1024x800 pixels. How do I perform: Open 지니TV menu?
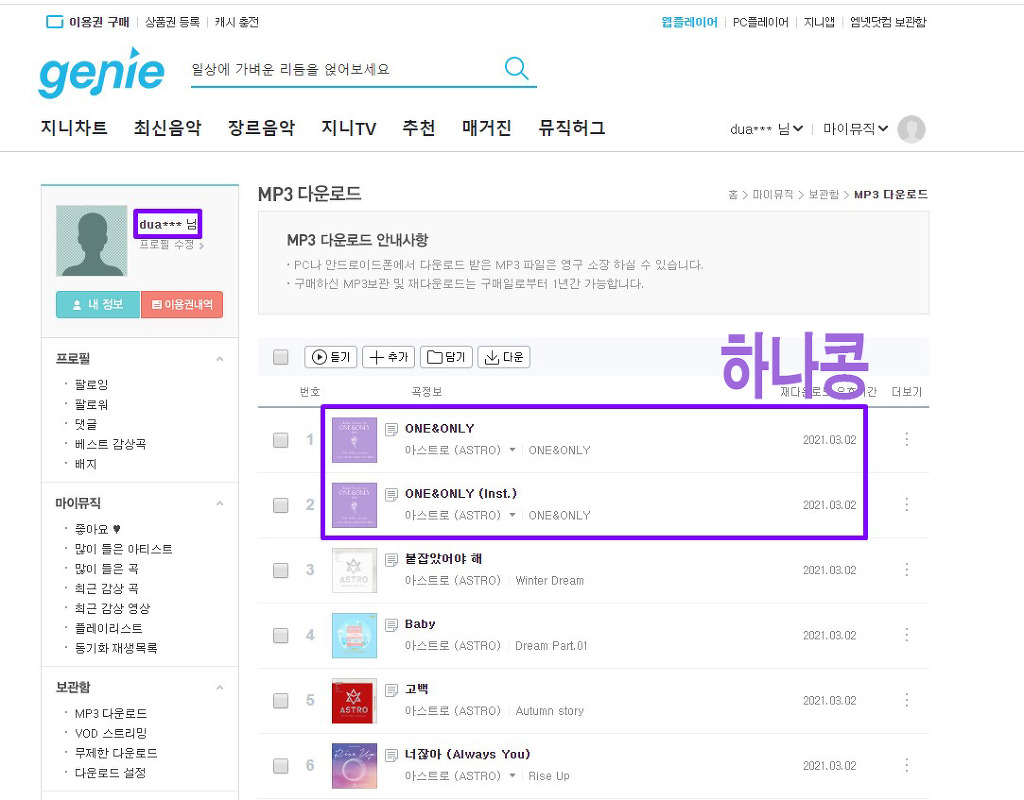[x=349, y=127]
